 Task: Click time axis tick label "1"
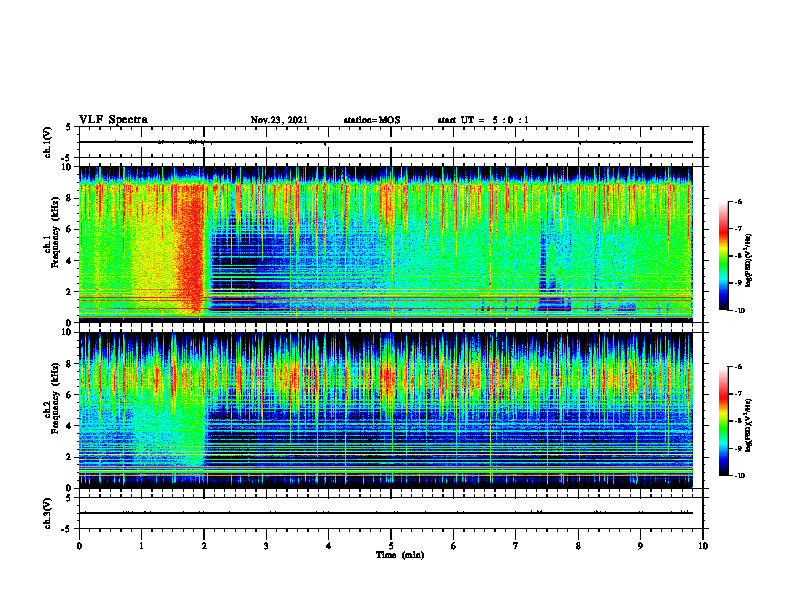[x=141, y=546]
